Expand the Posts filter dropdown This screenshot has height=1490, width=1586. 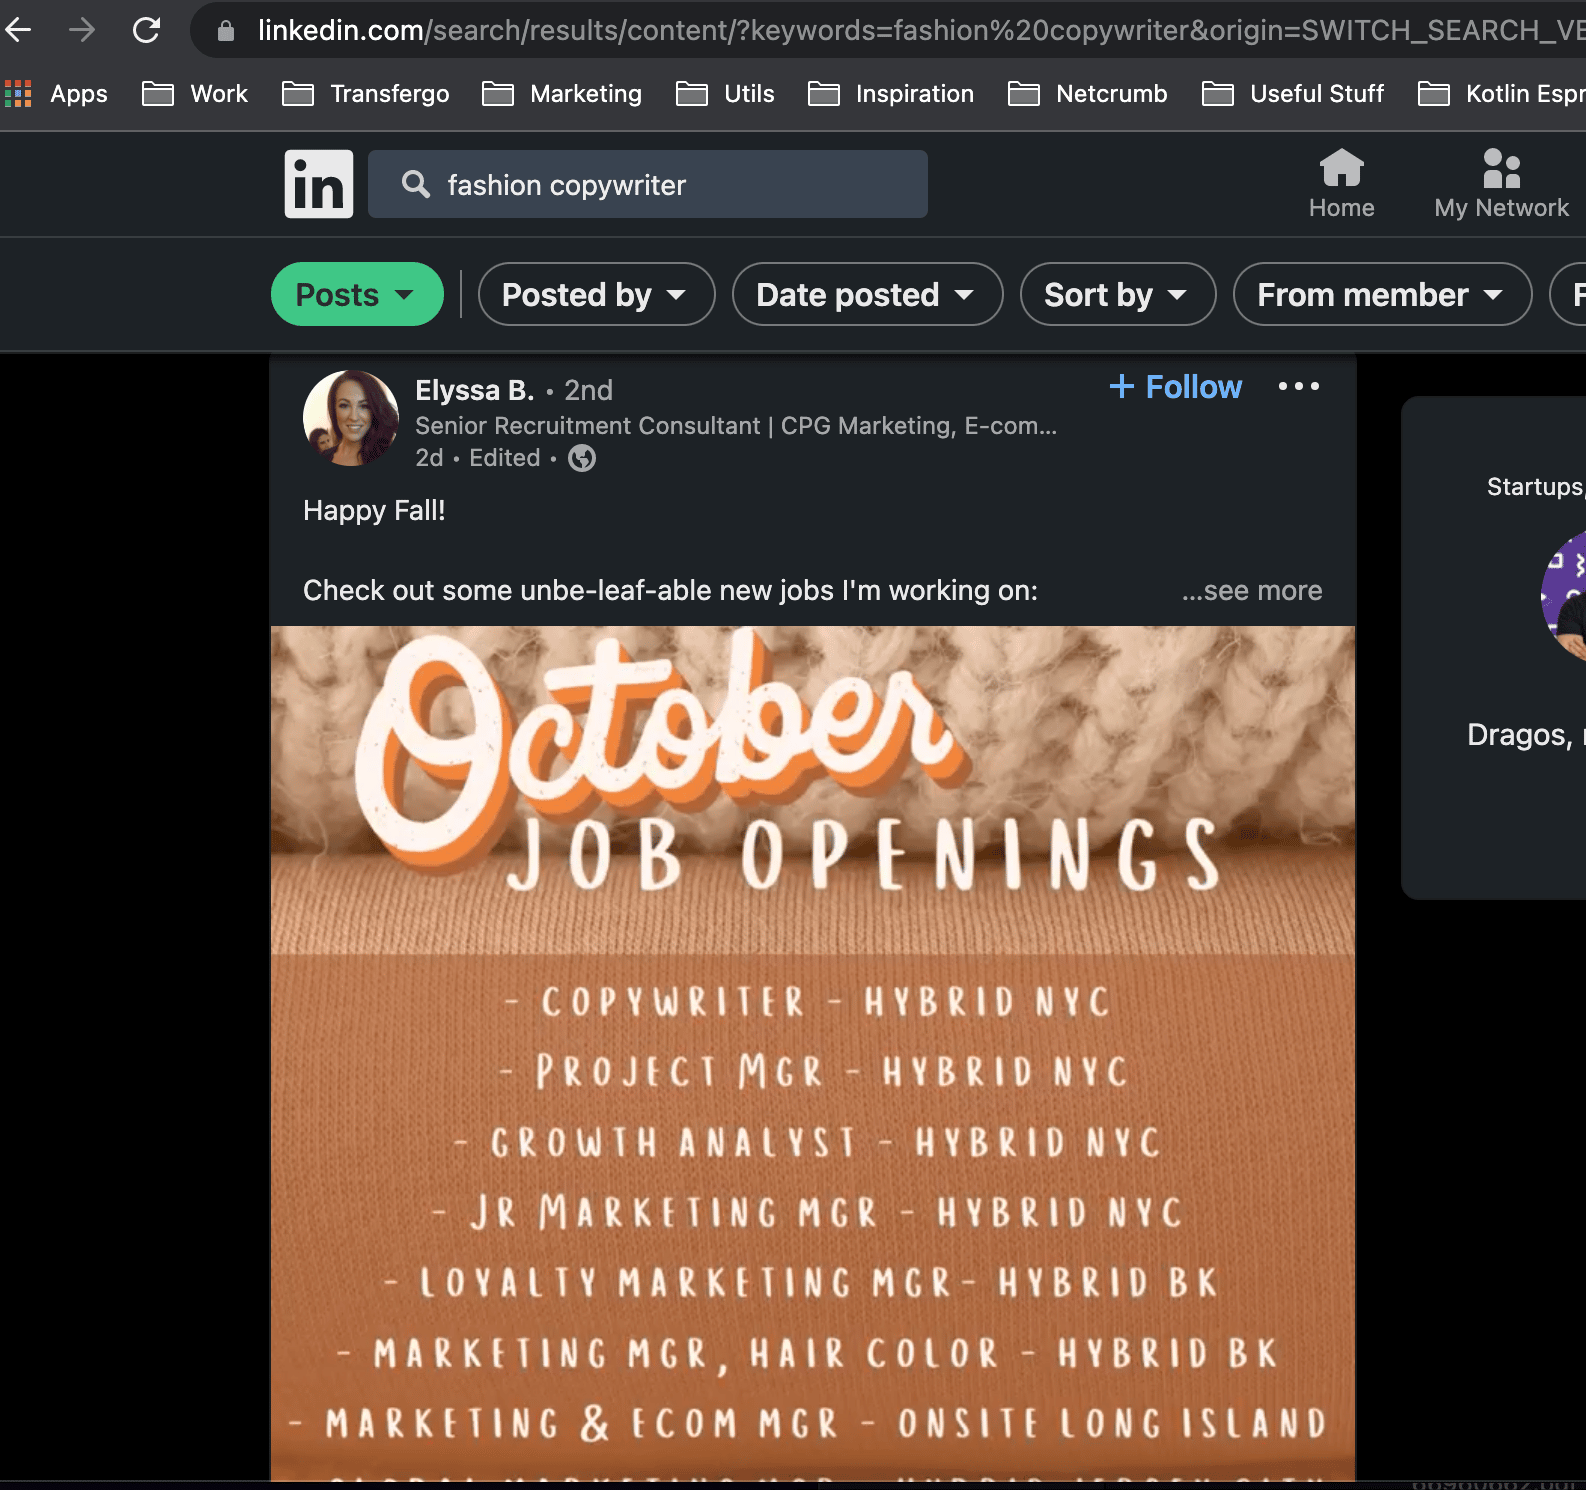coord(356,295)
